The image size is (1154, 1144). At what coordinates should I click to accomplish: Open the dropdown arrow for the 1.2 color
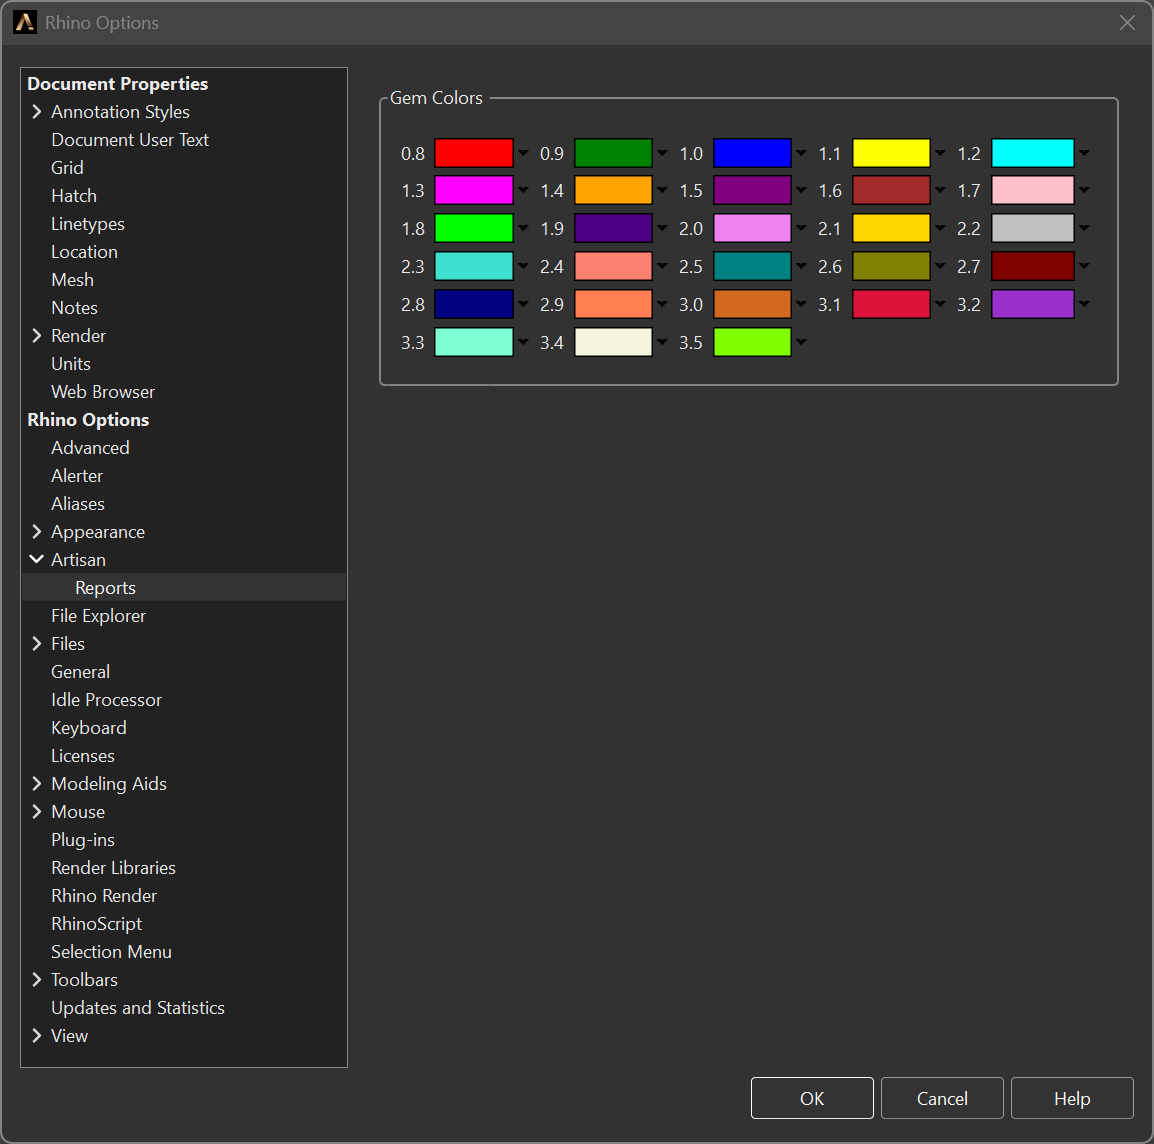pyautogui.click(x=1084, y=153)
